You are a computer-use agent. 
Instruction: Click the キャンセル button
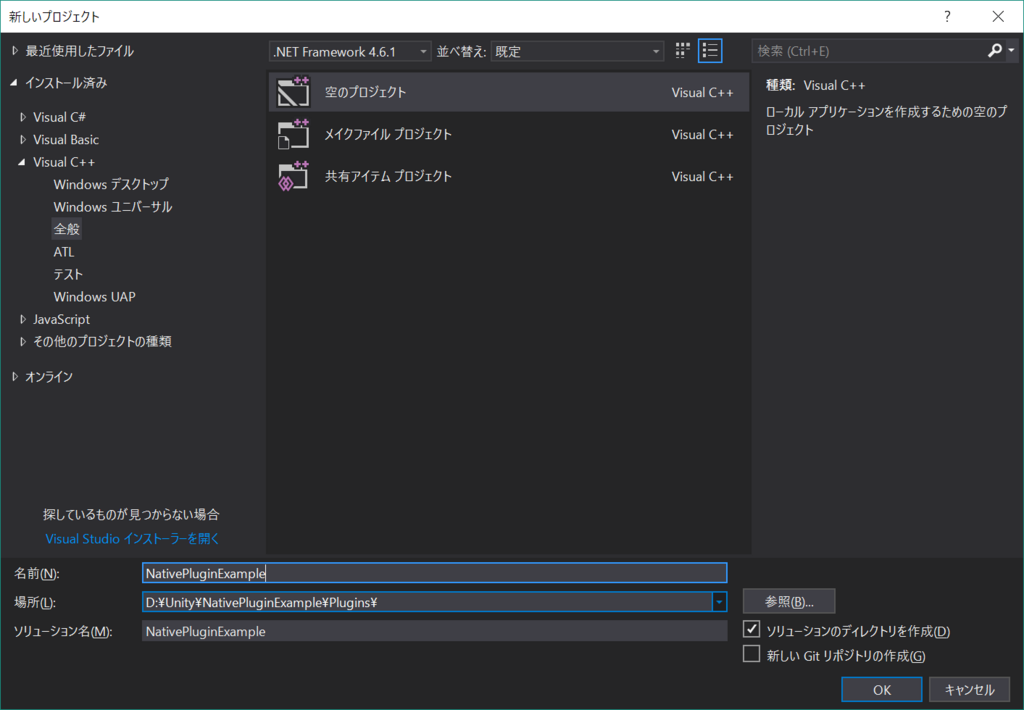(x=969, y=689)
